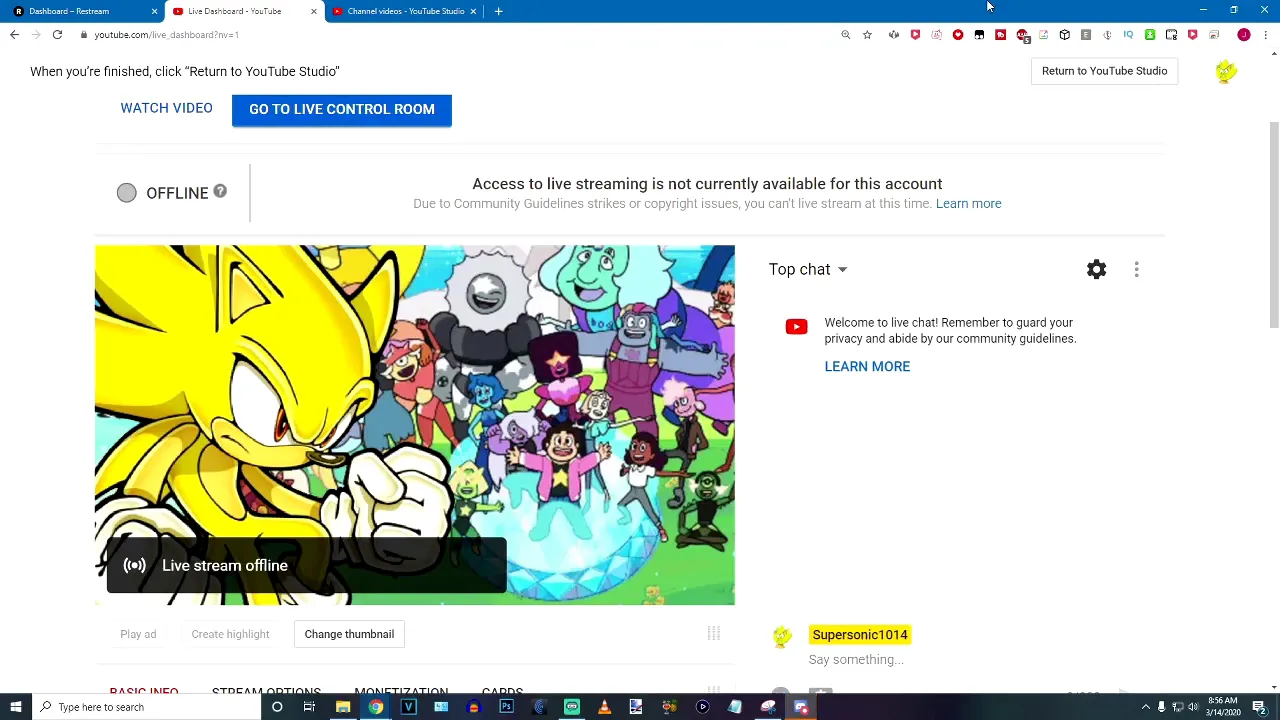Click the Change thumbnail button
The height and width of the screenshot is (720, 1280).
pyautogui.click(x=349, y=634)
